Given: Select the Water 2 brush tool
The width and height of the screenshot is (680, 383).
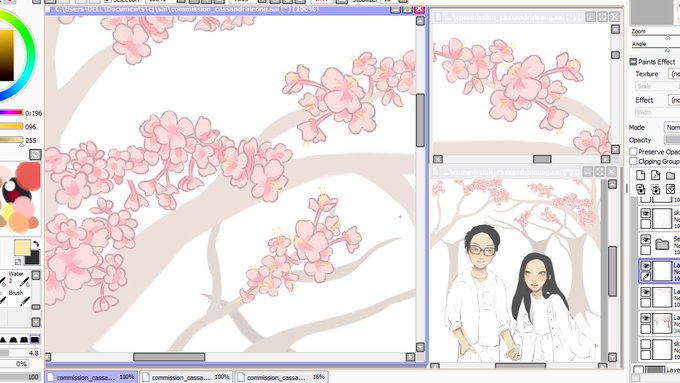Looking at the screenshot, I should [x=20, y=279].
